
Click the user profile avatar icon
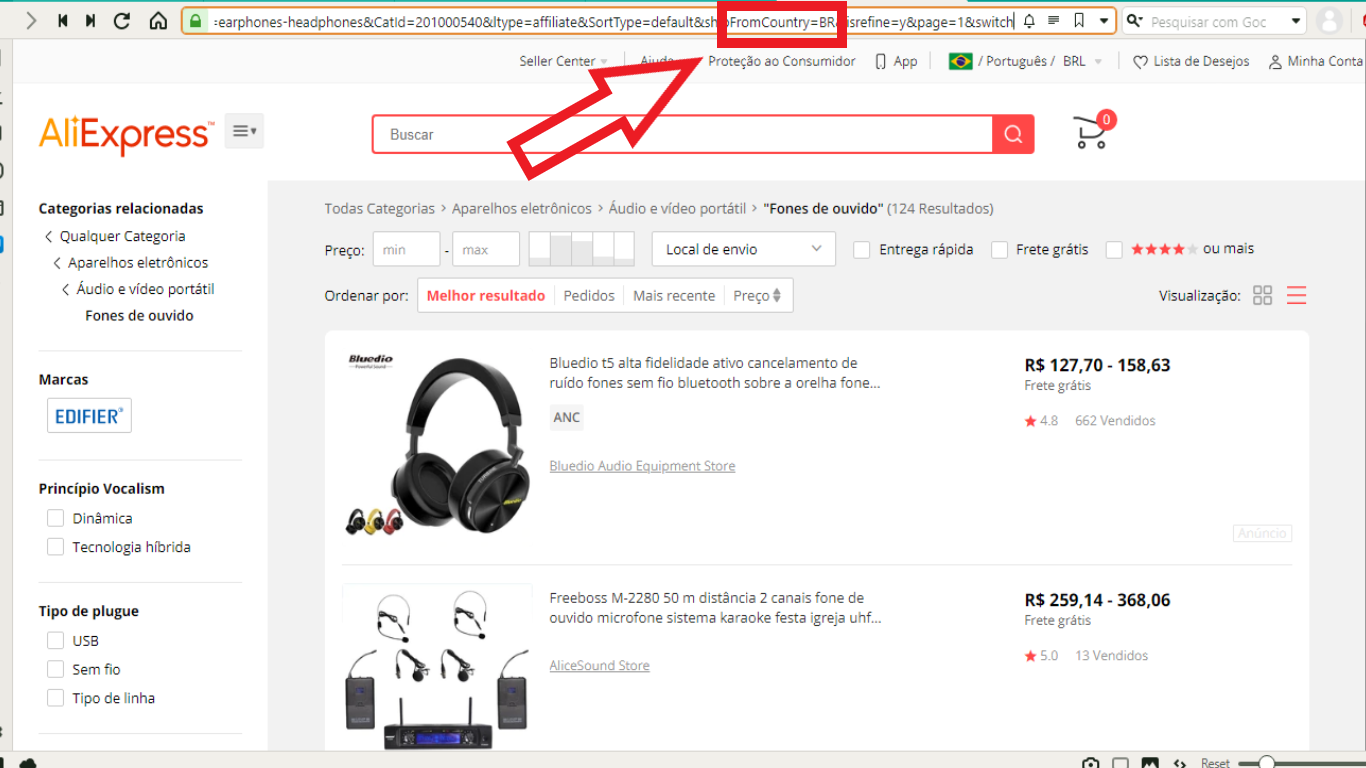coord(1329,21)
